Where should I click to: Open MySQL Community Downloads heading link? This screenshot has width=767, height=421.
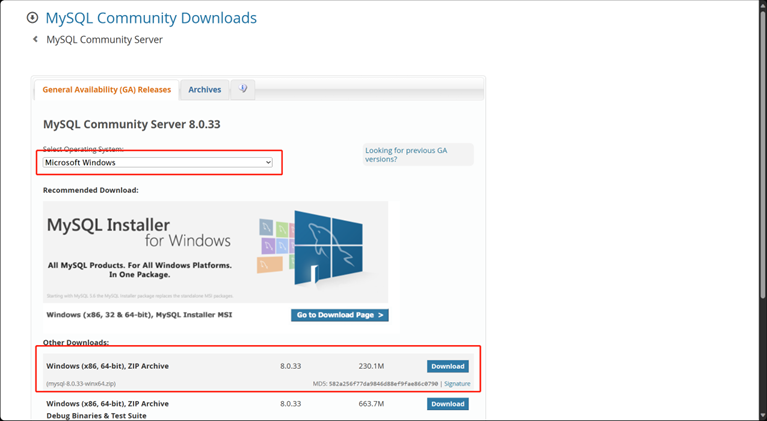tap(151, 18)
